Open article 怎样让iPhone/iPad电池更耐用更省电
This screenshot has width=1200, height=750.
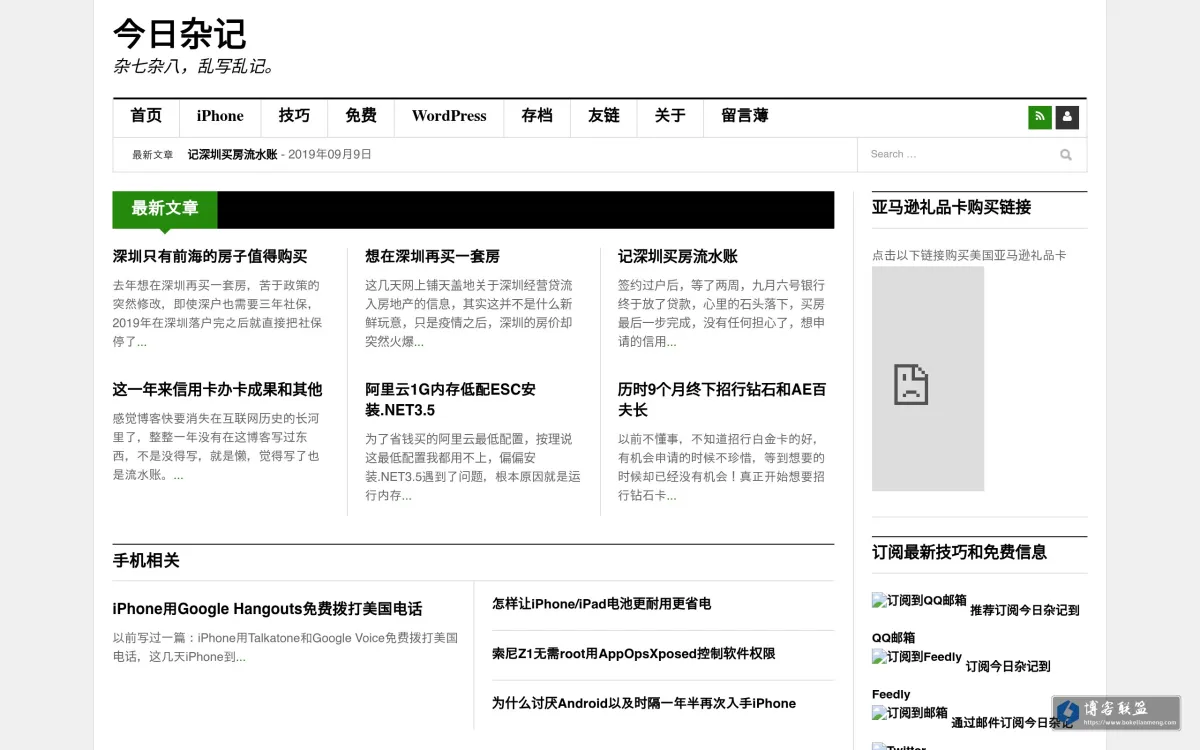602,603
